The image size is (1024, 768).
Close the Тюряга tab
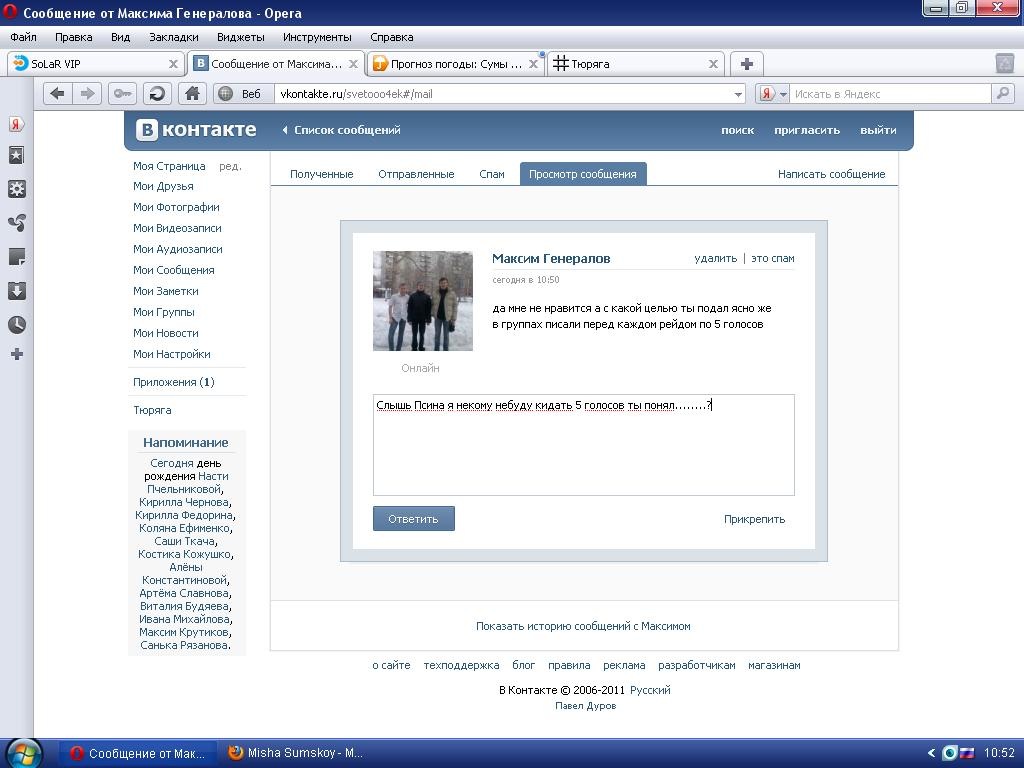coord(713,64)
